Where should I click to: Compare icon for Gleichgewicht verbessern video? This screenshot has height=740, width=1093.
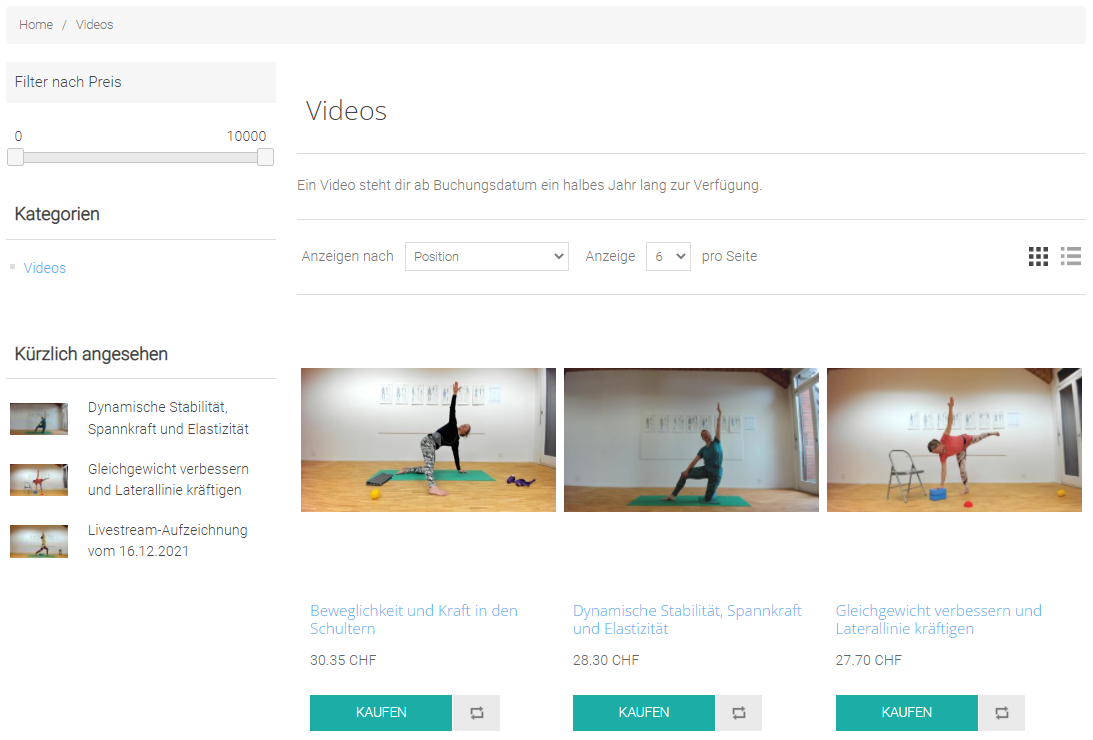click(x=1002, y=713)
